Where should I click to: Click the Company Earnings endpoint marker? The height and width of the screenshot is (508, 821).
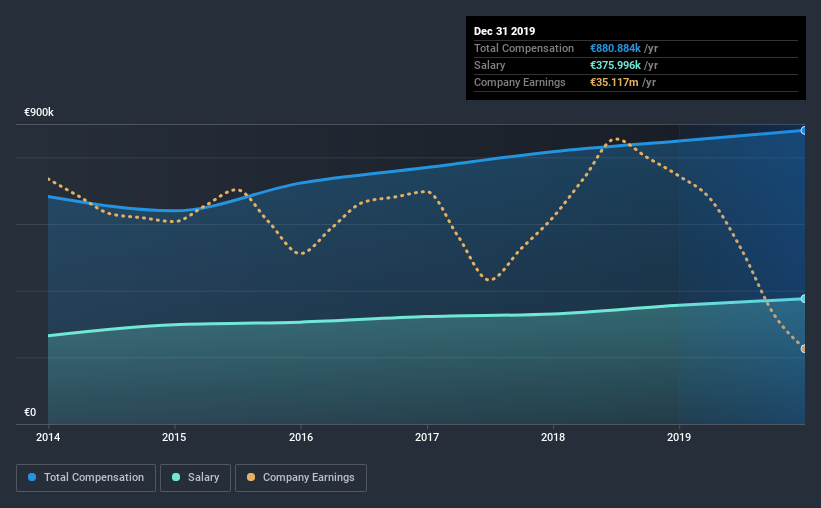tap(803, 349)
